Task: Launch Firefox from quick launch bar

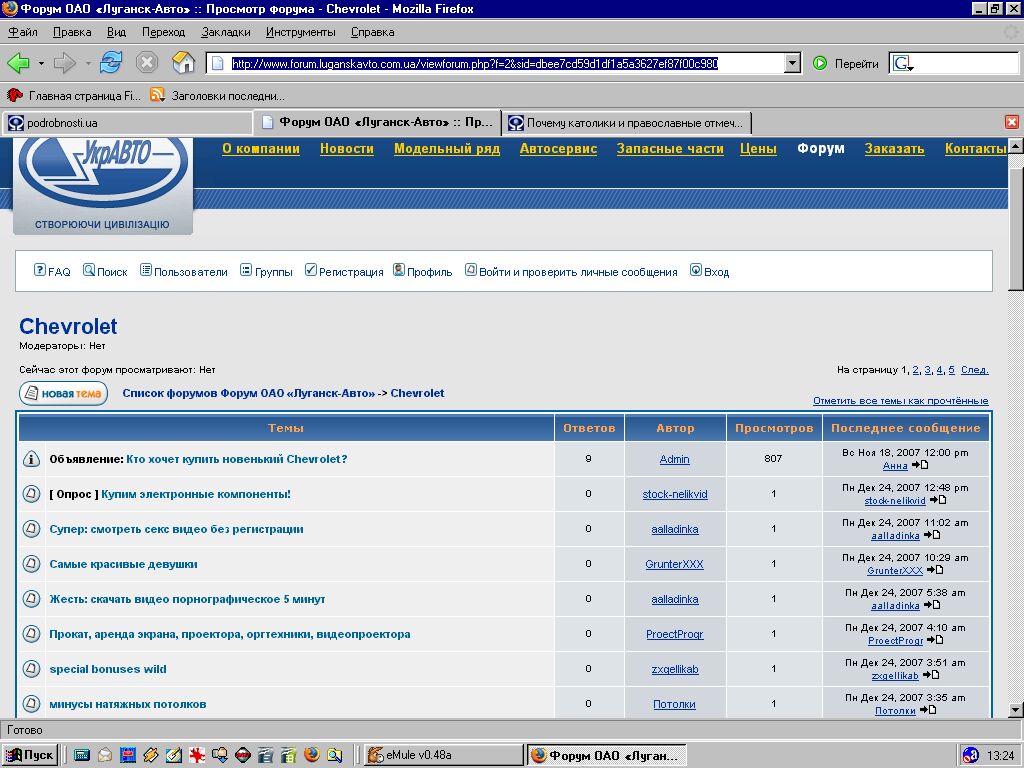Action: click(x=312, y=755)
